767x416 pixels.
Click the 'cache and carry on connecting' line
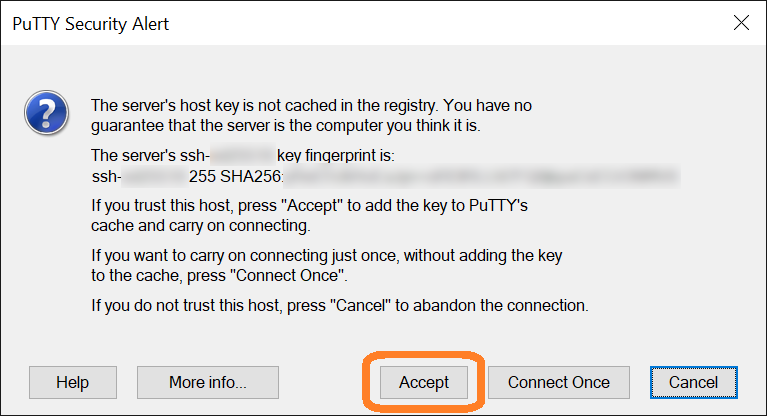pos(201,226)
